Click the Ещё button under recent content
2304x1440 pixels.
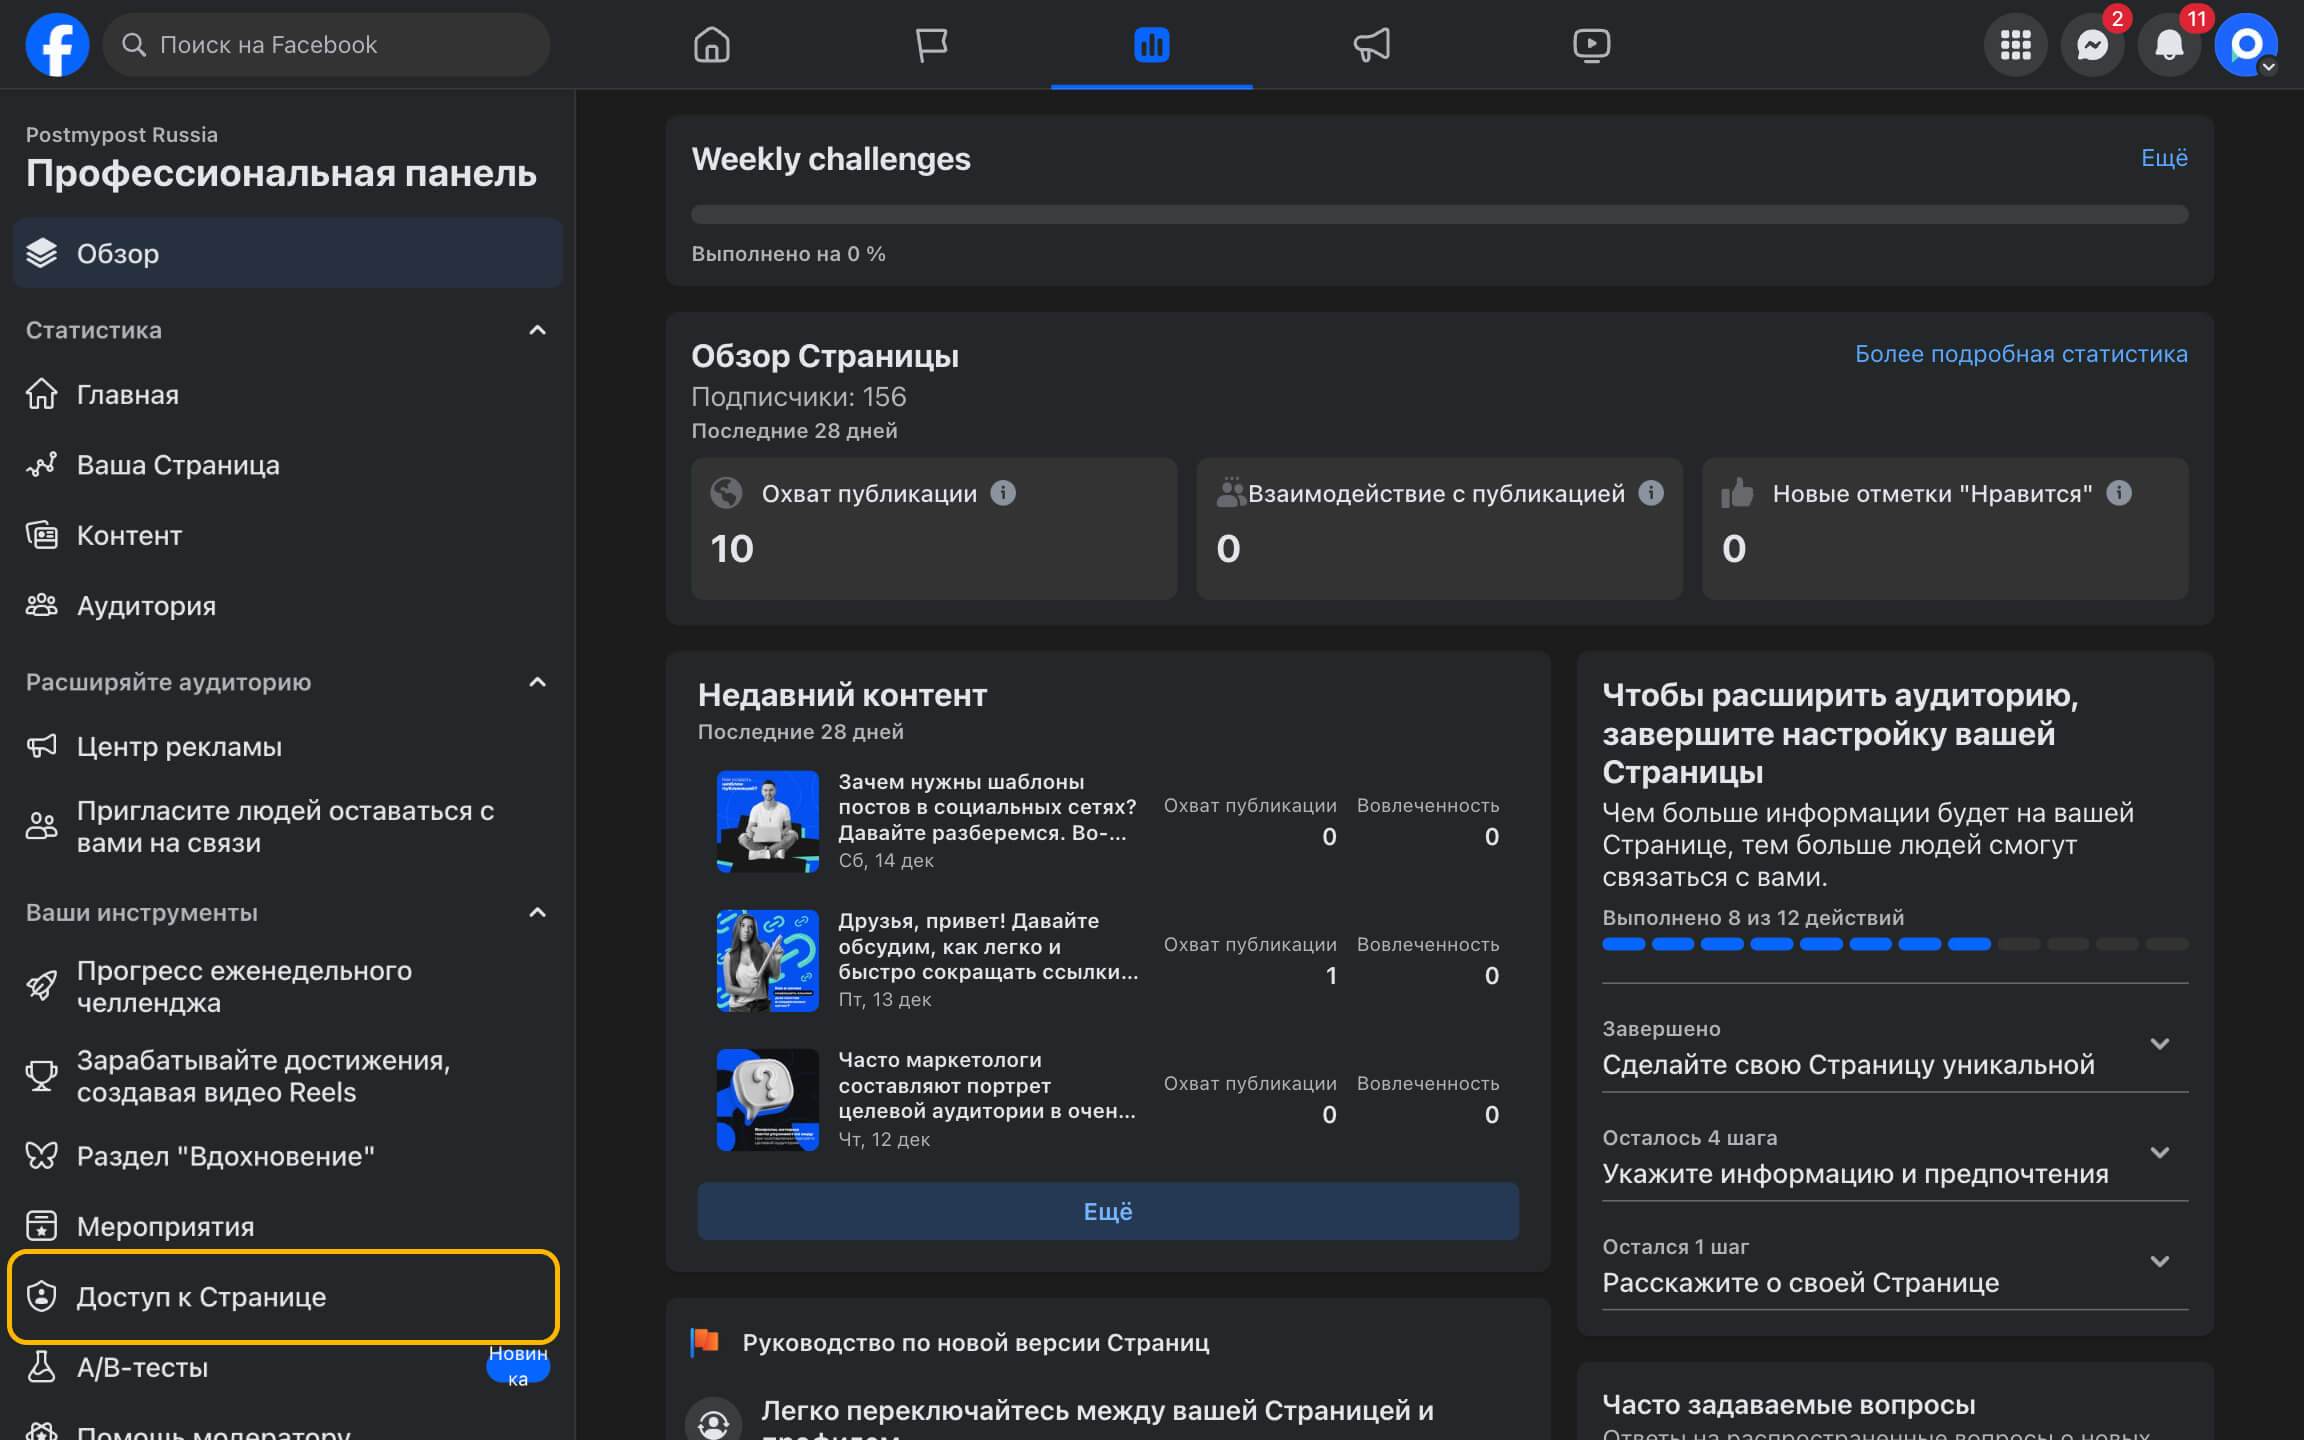1107,1212
